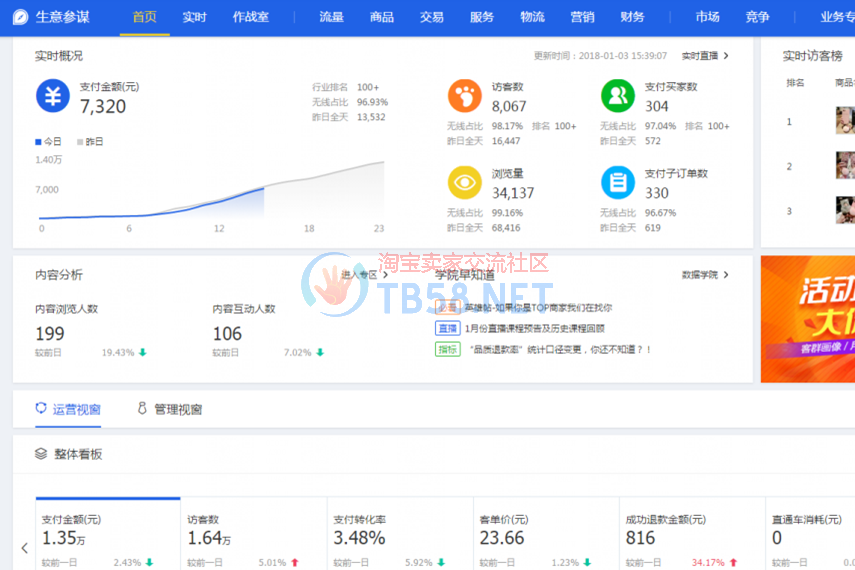Click the 昨日 legend marker
This screenshot has width=855, height=570.
coord(80,142)
